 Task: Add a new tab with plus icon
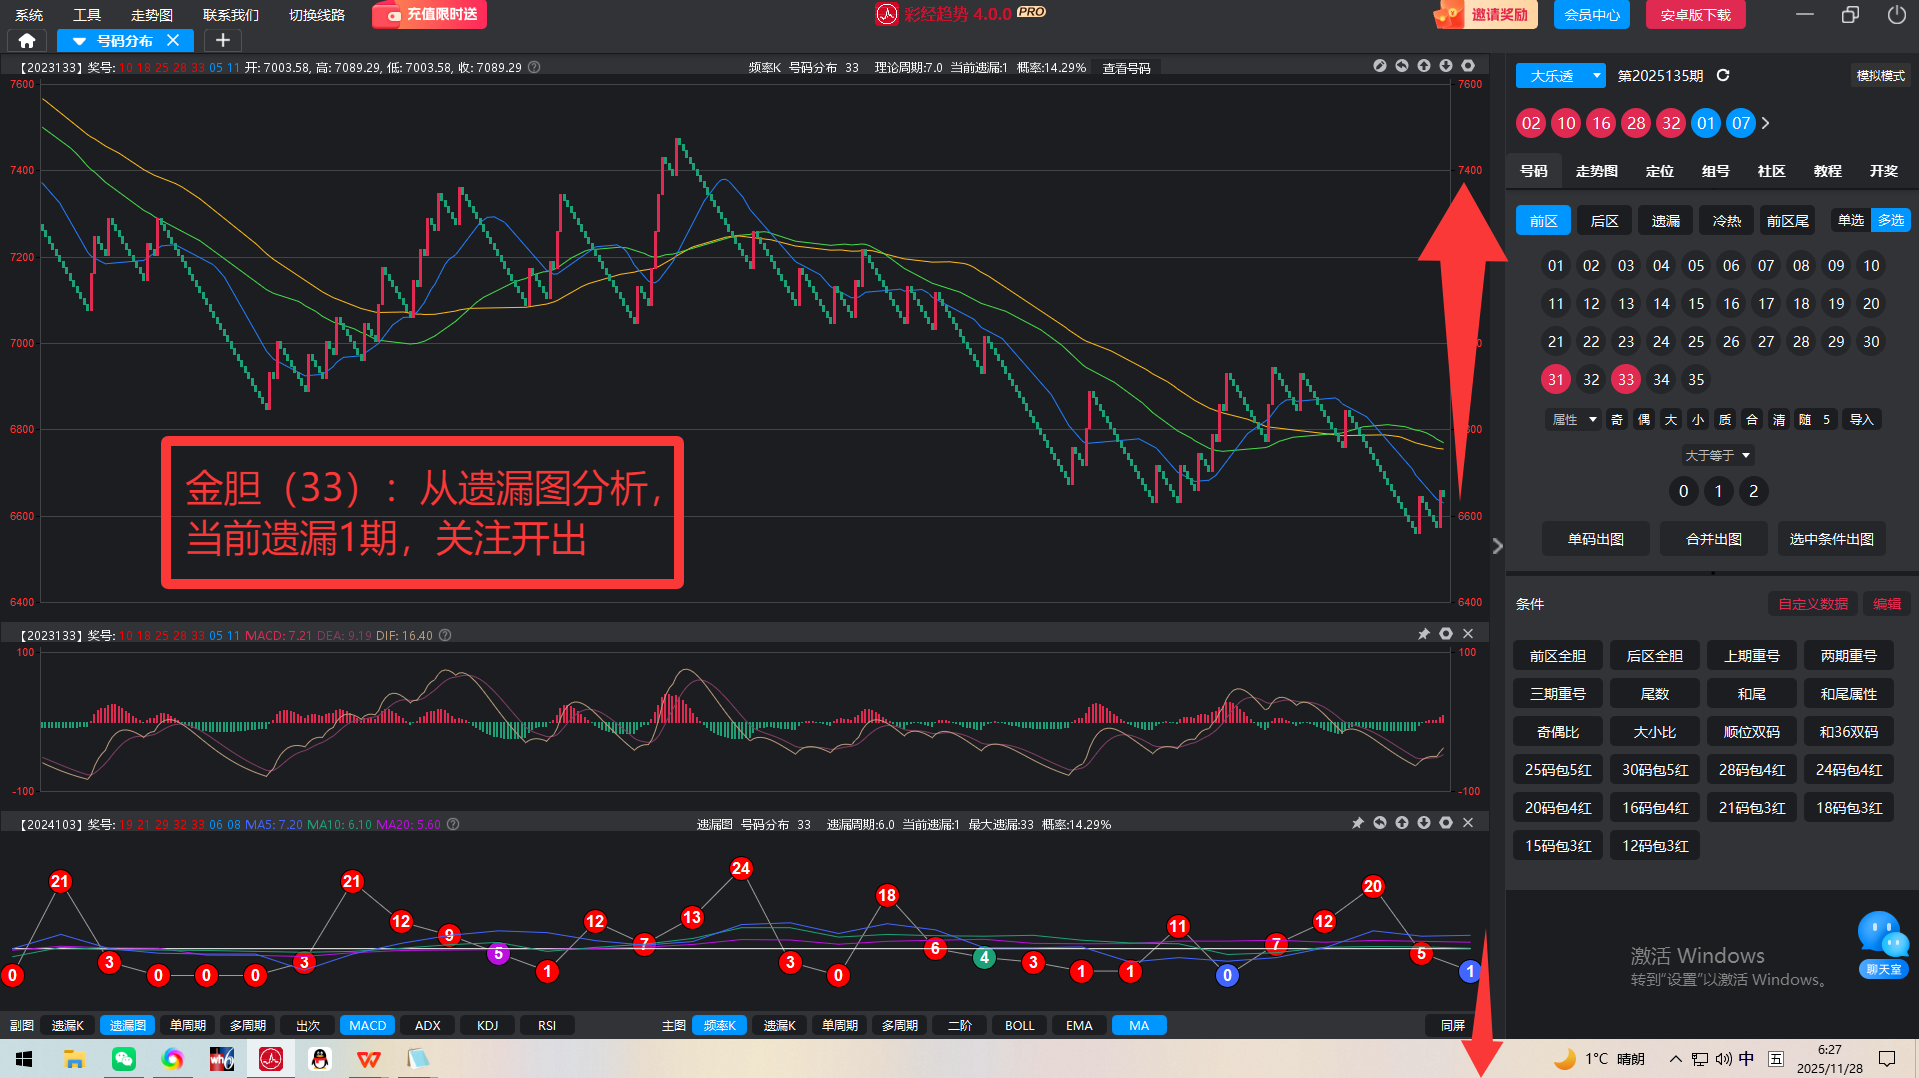(223, 41)
